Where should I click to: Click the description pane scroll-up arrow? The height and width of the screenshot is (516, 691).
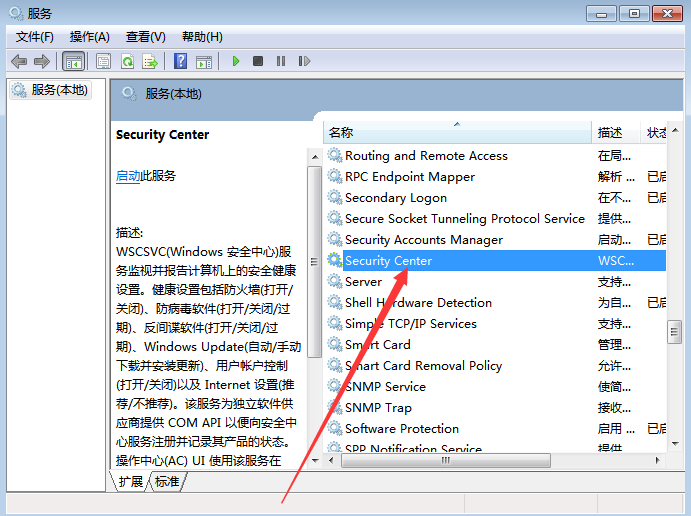[x=315, y=156]
